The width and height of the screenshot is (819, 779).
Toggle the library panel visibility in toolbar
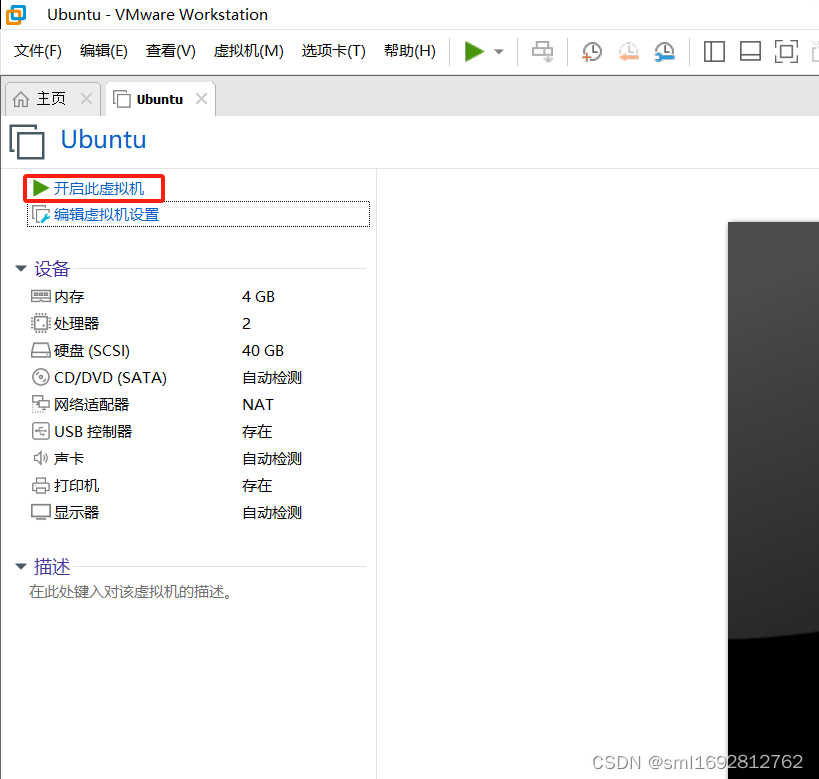[x=714, y=51]
